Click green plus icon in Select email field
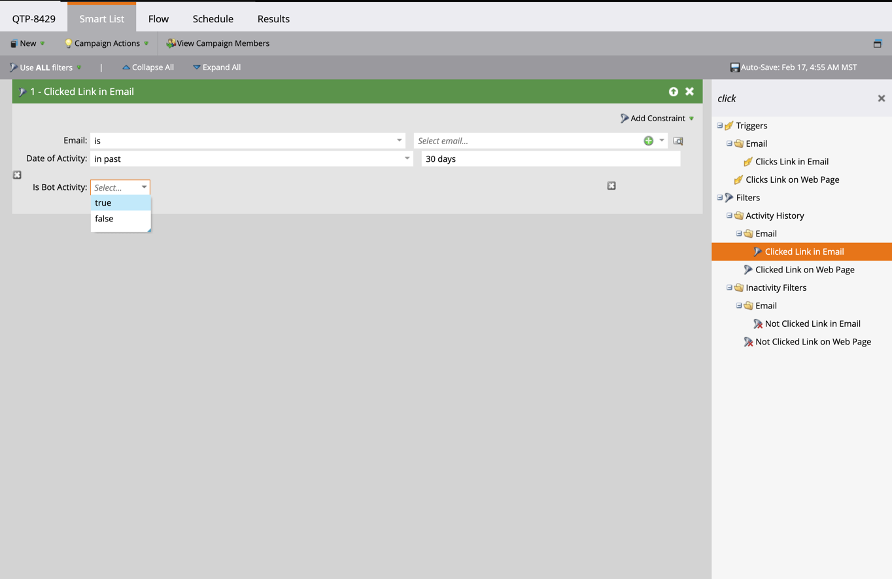 click(648, 141)
